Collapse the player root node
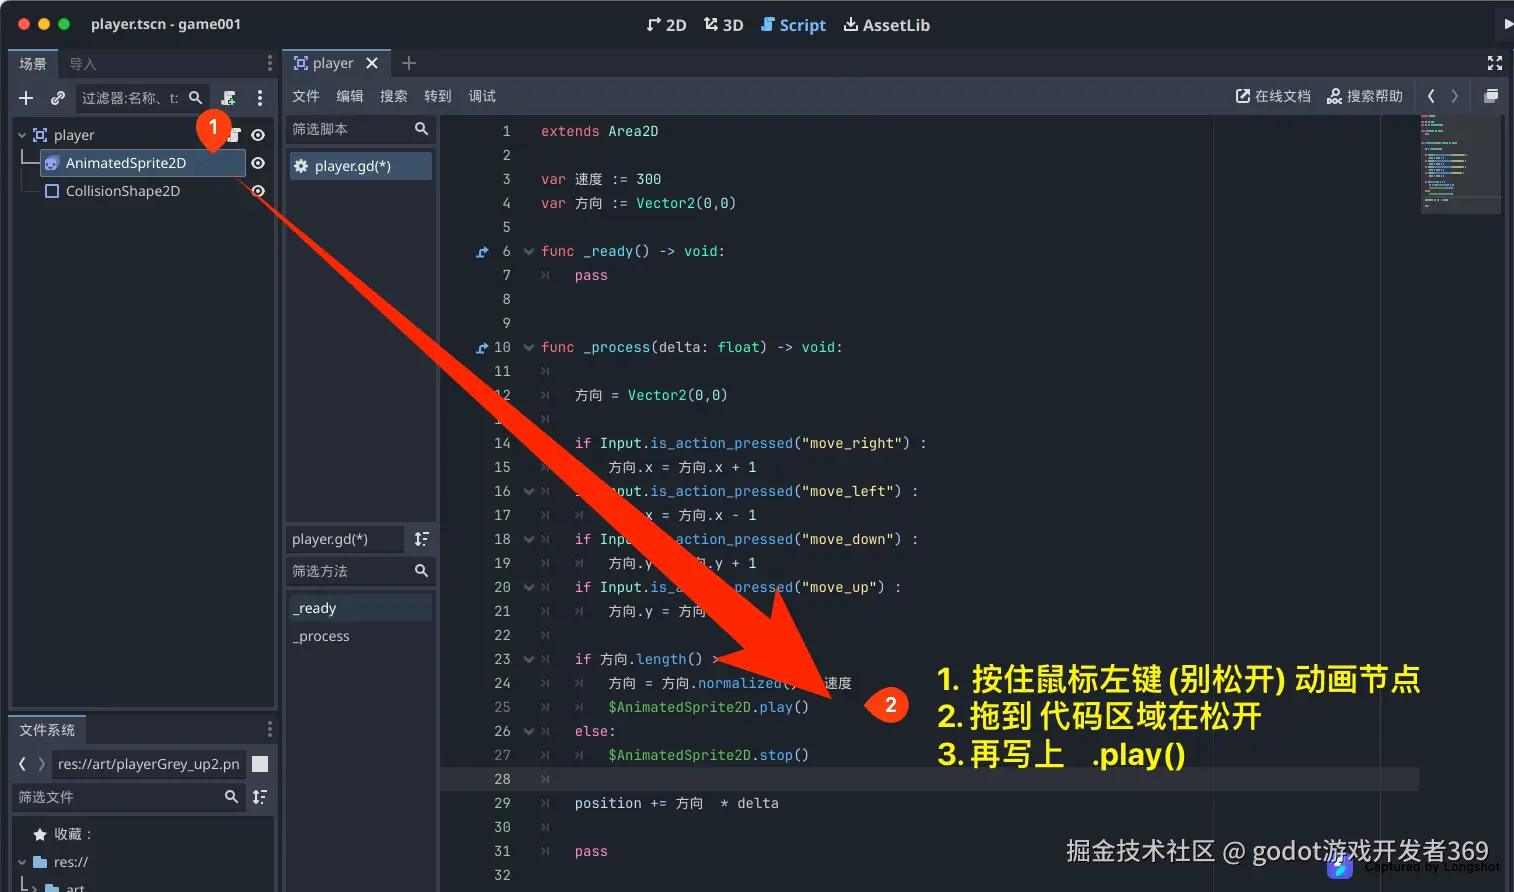The image size is (1514, 892). 22,135
